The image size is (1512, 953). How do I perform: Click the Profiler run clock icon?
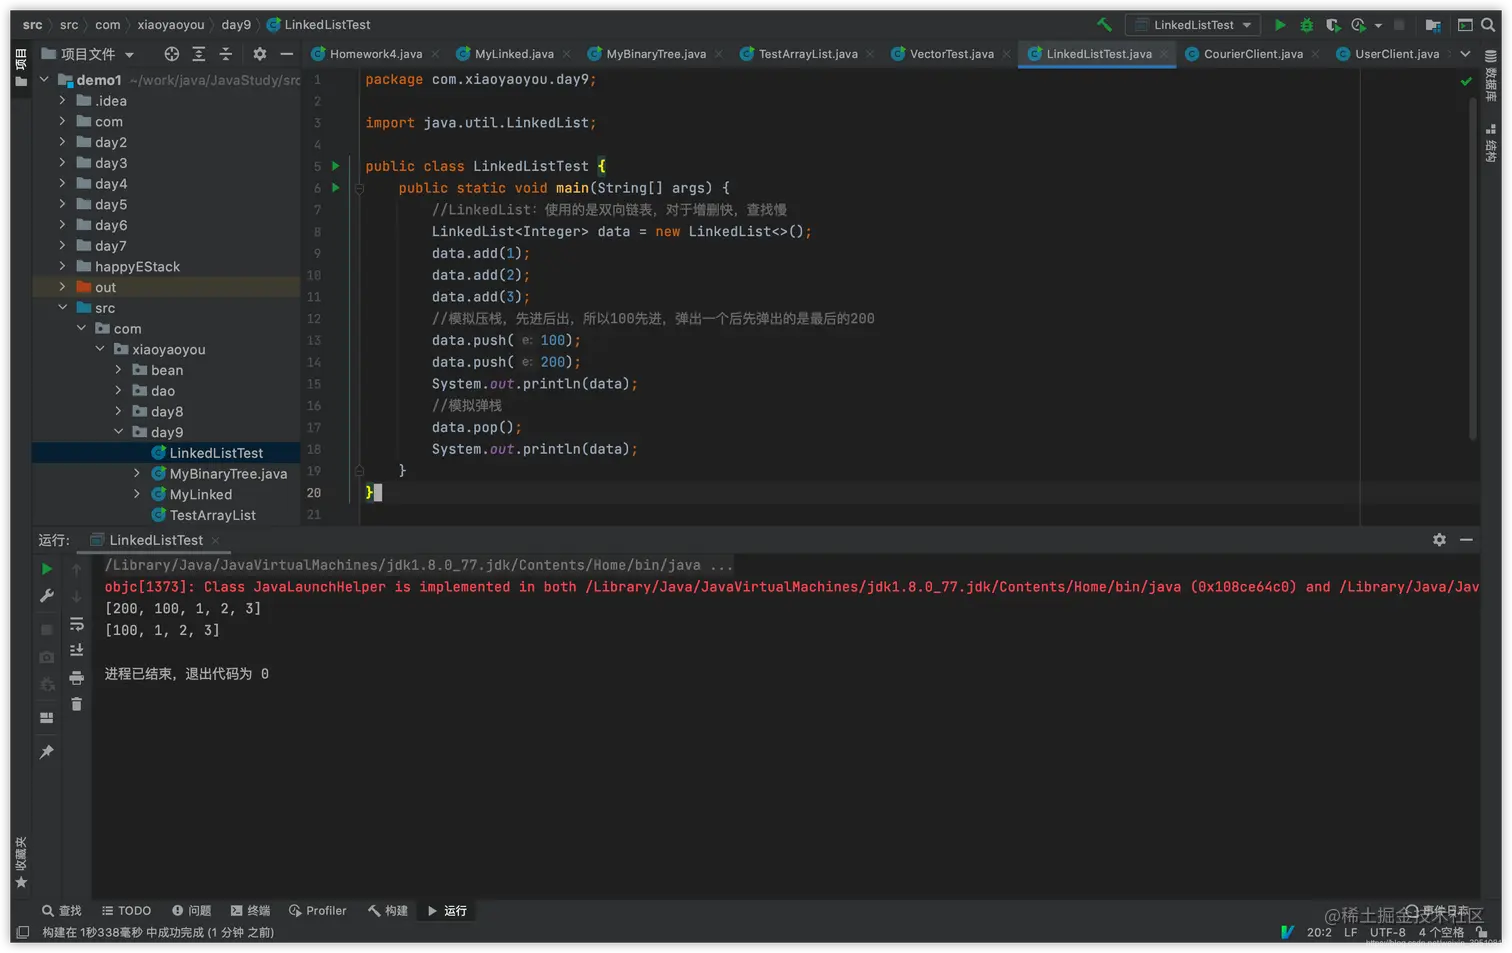click(1358, 25)
